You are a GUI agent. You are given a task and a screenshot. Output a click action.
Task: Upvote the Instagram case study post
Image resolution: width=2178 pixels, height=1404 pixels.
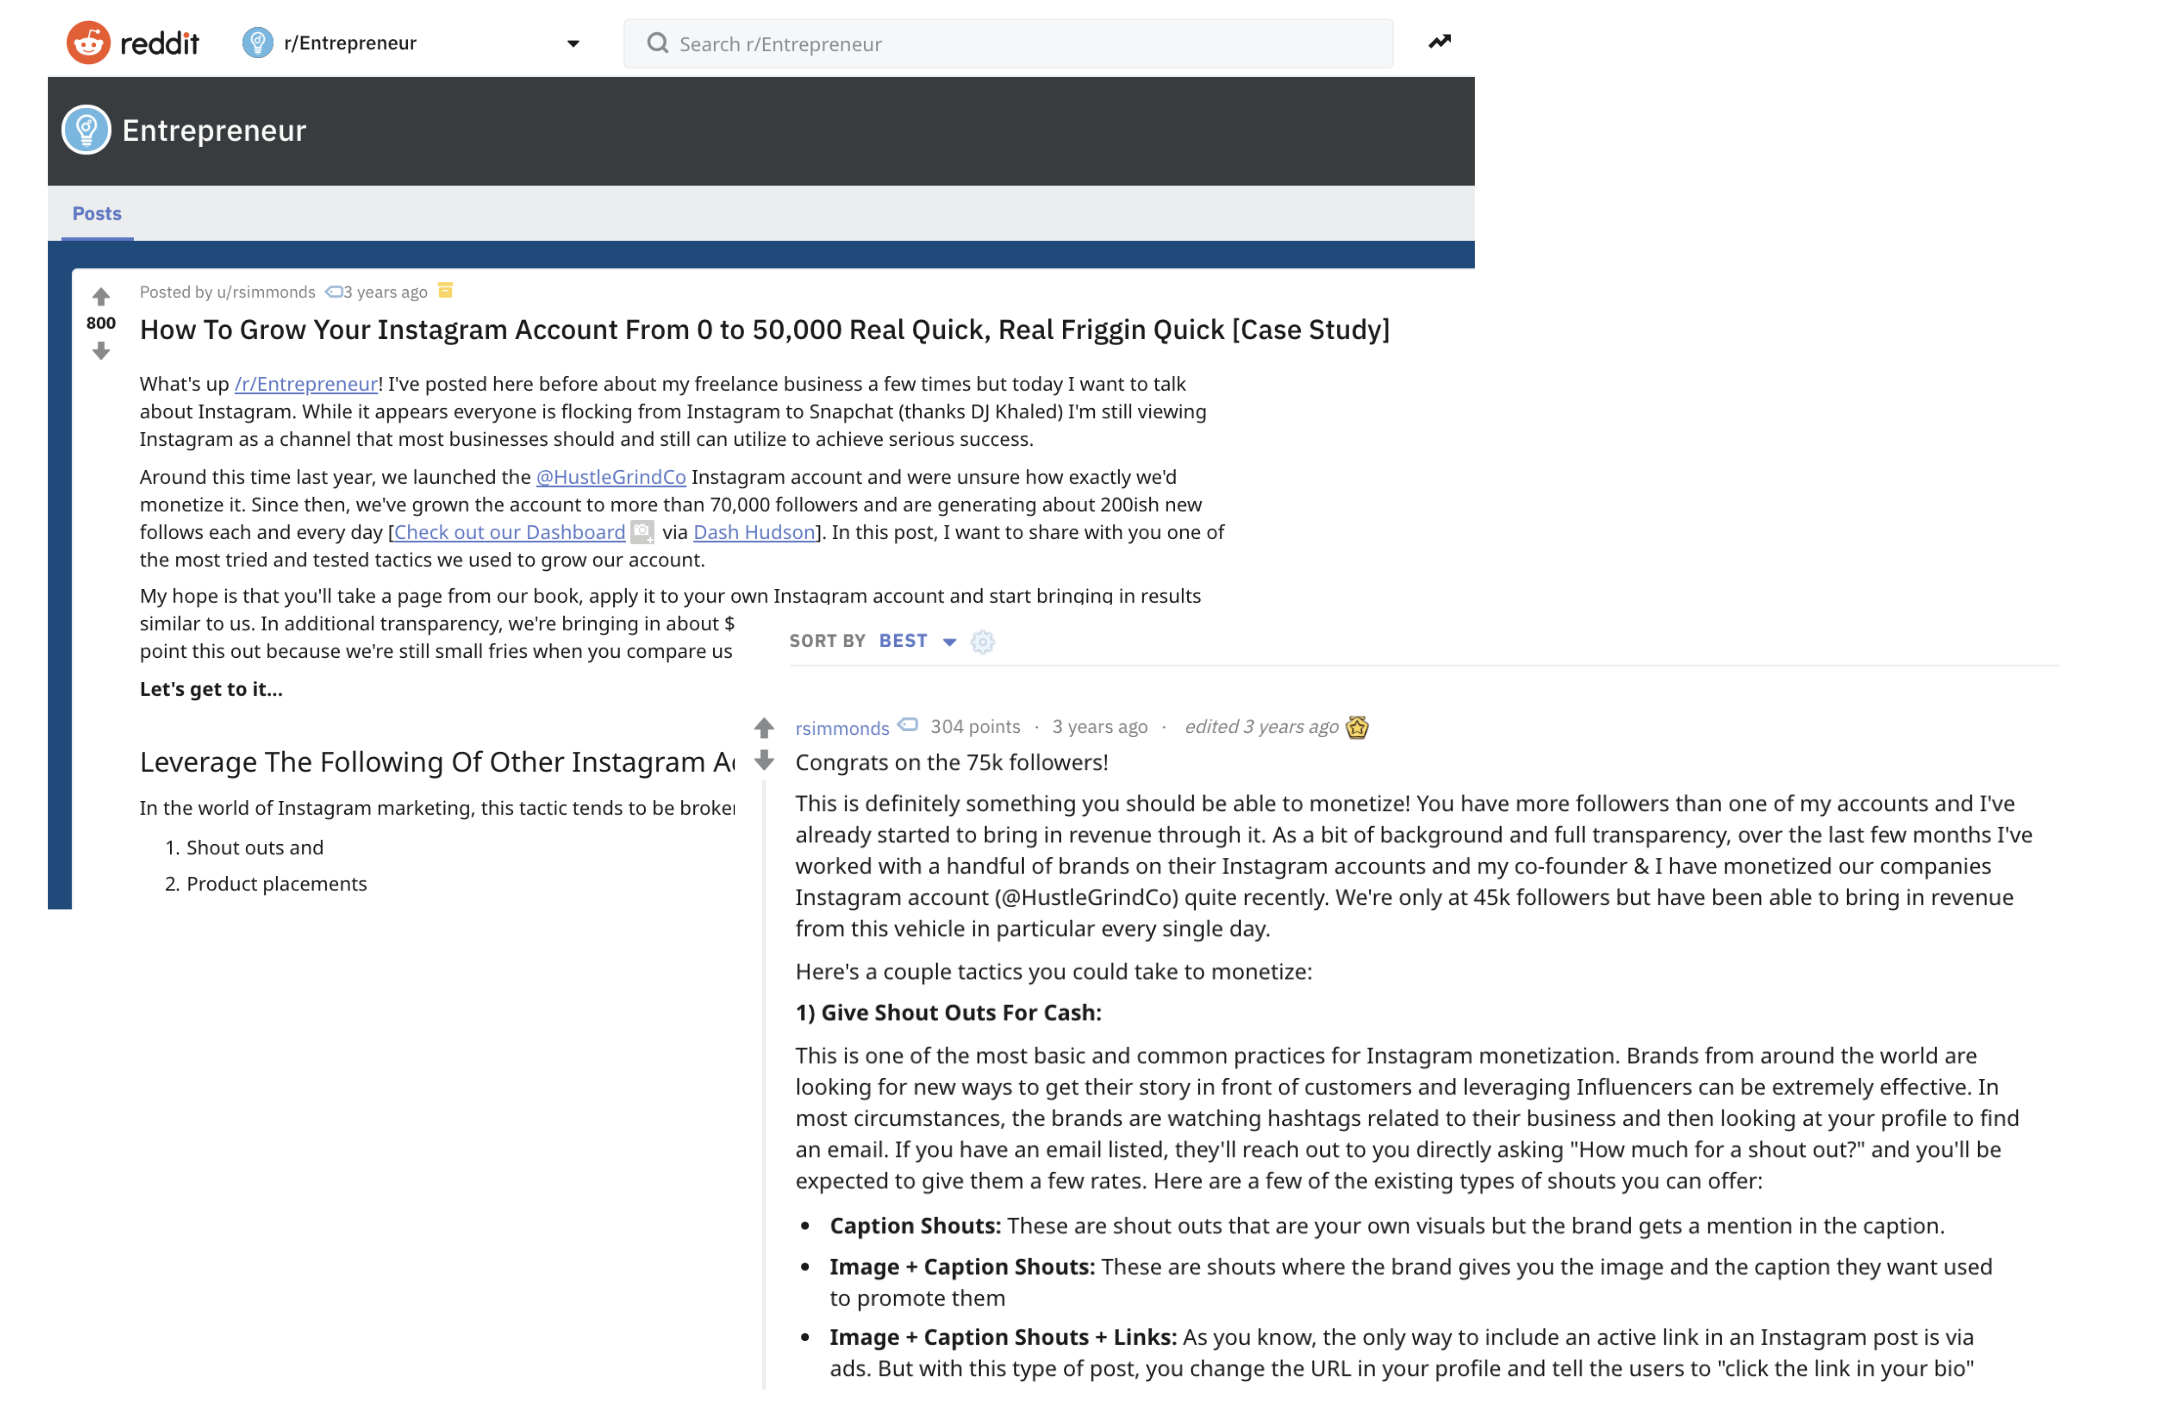click(101, 297)
